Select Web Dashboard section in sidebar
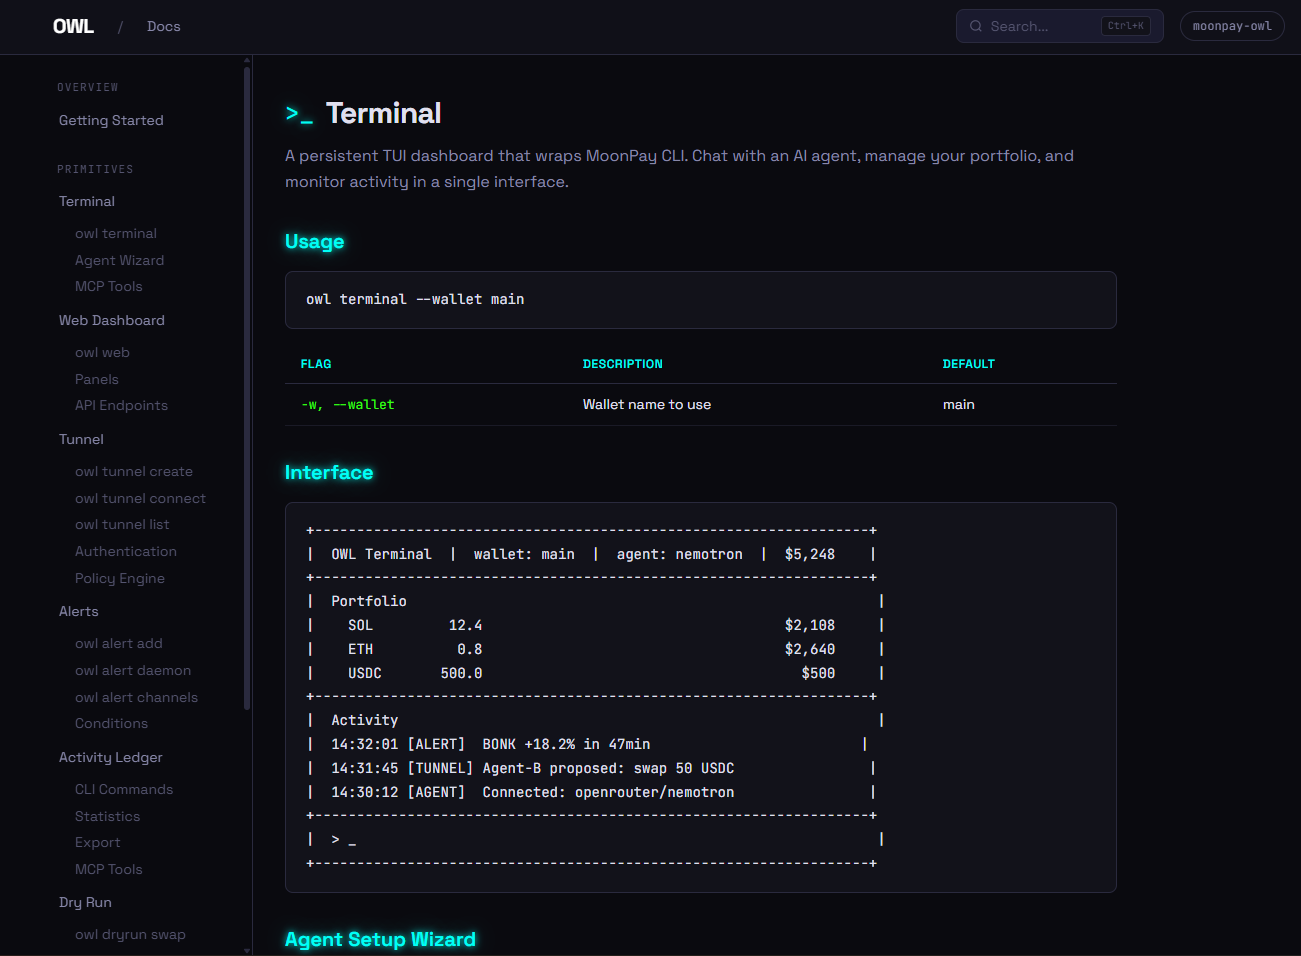The height and width of the screenshot is (956, 1301). [x=112, y=320]
